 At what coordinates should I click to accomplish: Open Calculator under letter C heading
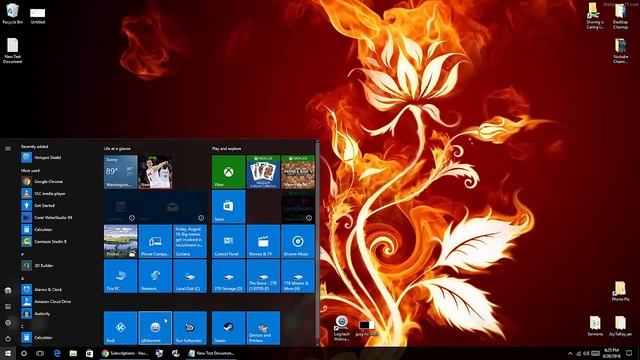pos(38,338)
